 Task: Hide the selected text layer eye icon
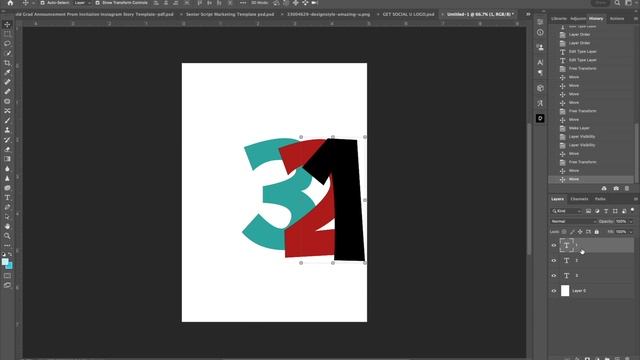point(554,245)
